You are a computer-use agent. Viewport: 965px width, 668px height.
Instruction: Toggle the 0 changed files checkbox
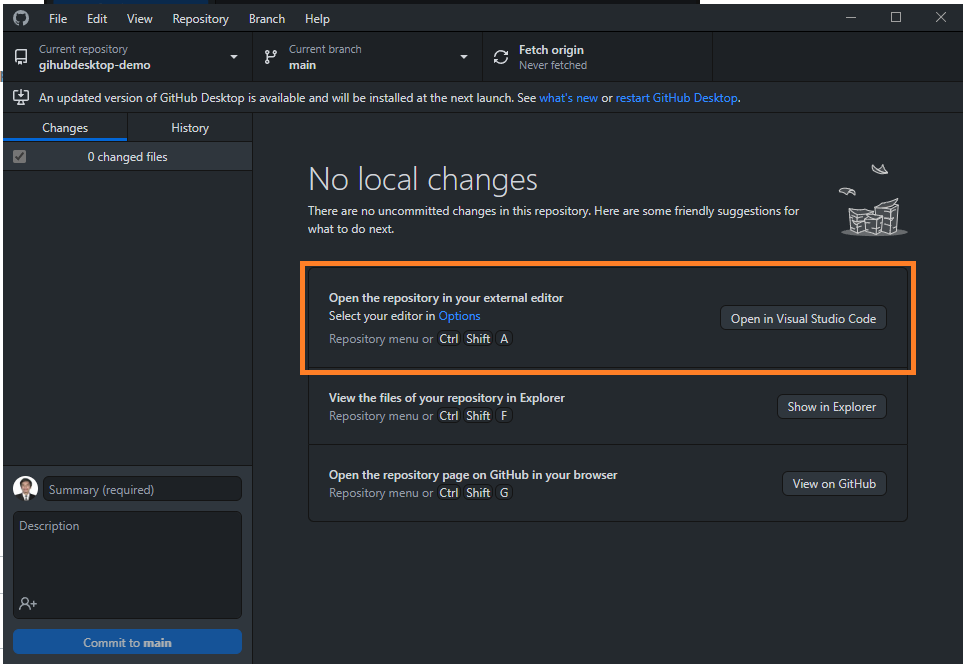20,156
